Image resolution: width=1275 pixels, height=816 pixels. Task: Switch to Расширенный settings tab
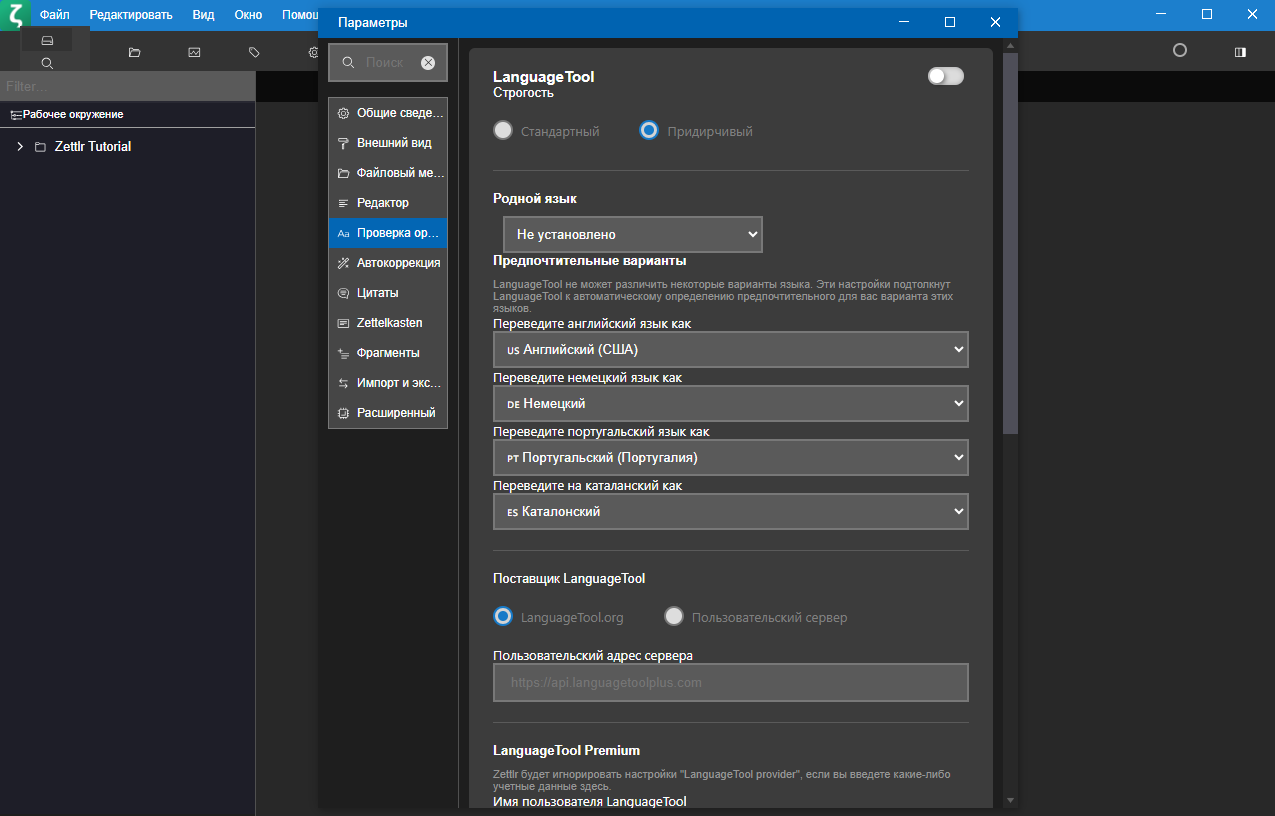pyautogui.click(x=388, y=413)
